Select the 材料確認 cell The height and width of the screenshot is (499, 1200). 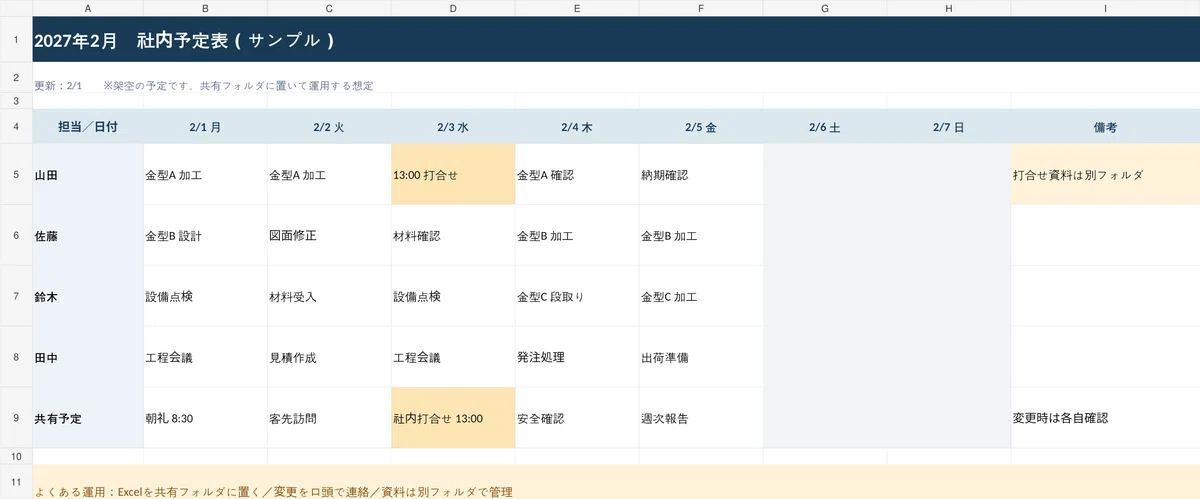coord(454,236)
